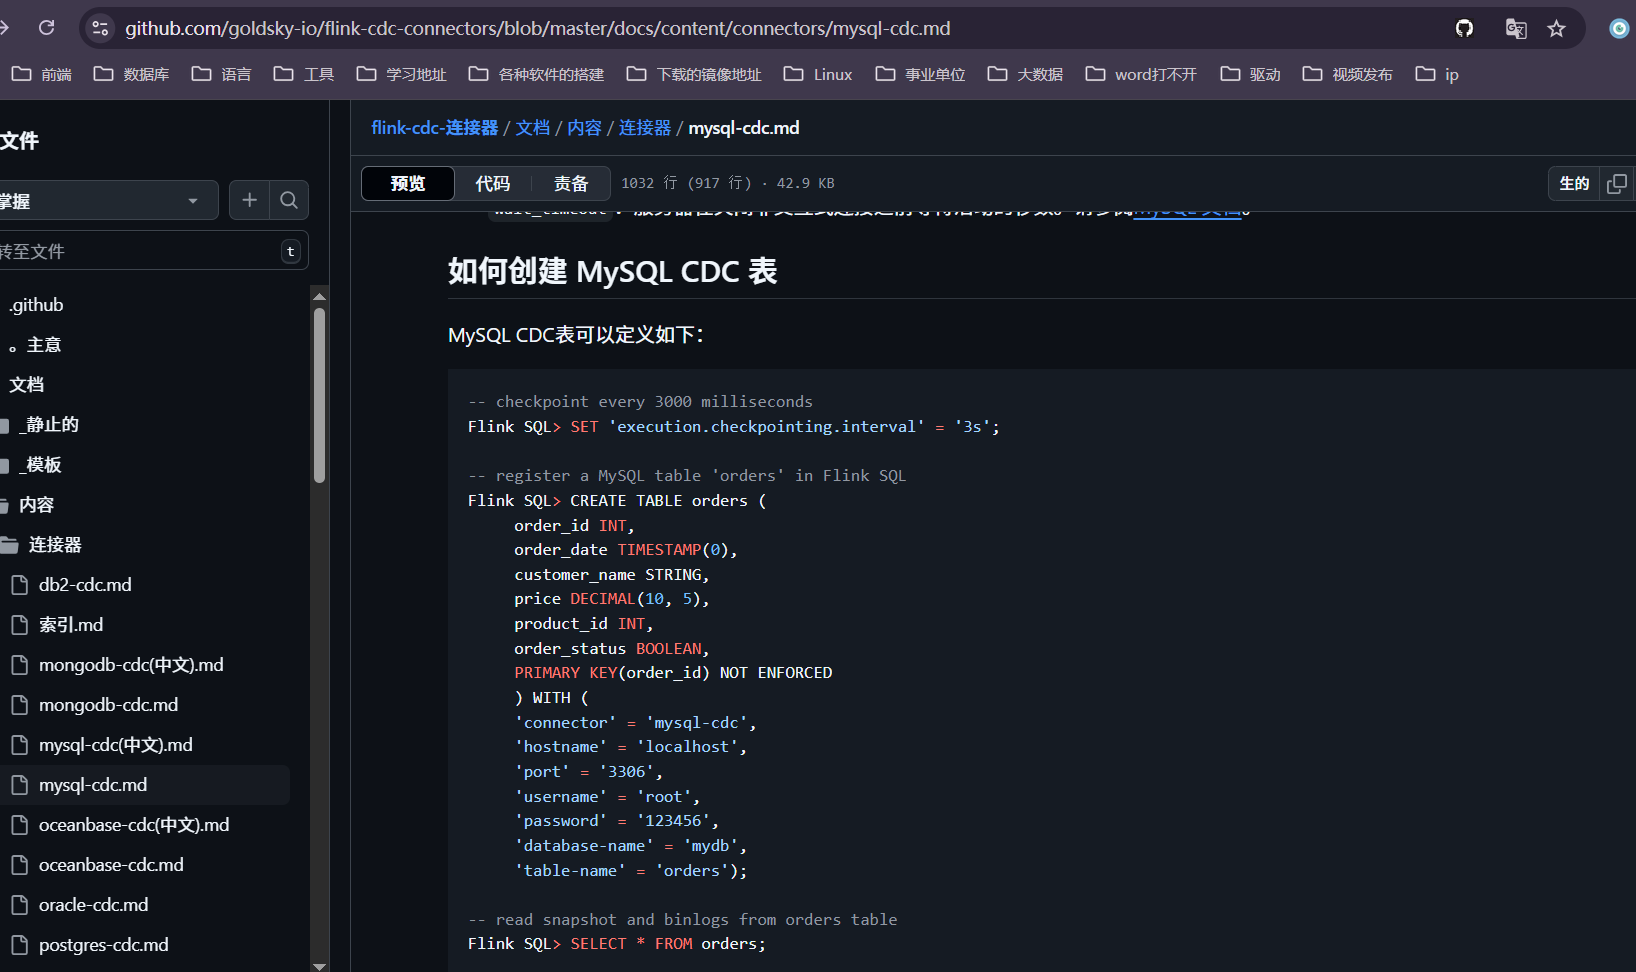The width and height of the screenshot is (1636, 972).
Task: Open the branch selector showing 掌握
Action: point(108,200)
